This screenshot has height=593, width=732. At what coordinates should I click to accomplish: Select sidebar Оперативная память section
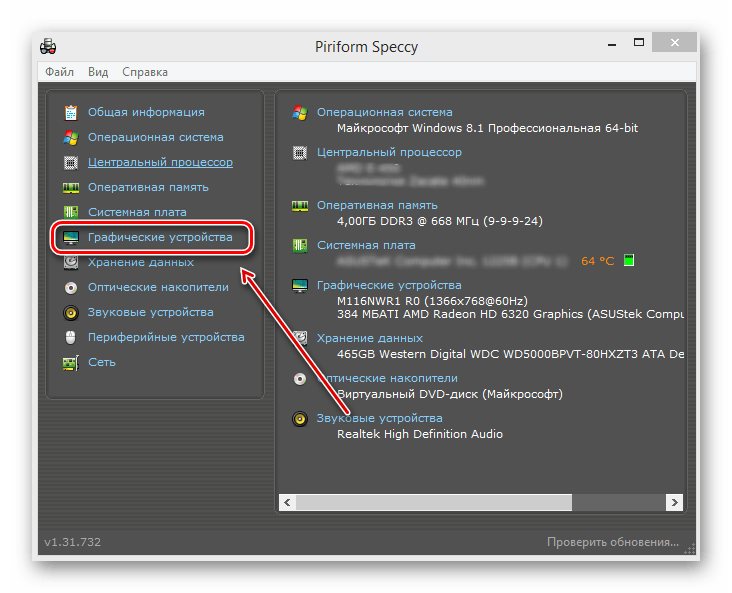(148, 187)
